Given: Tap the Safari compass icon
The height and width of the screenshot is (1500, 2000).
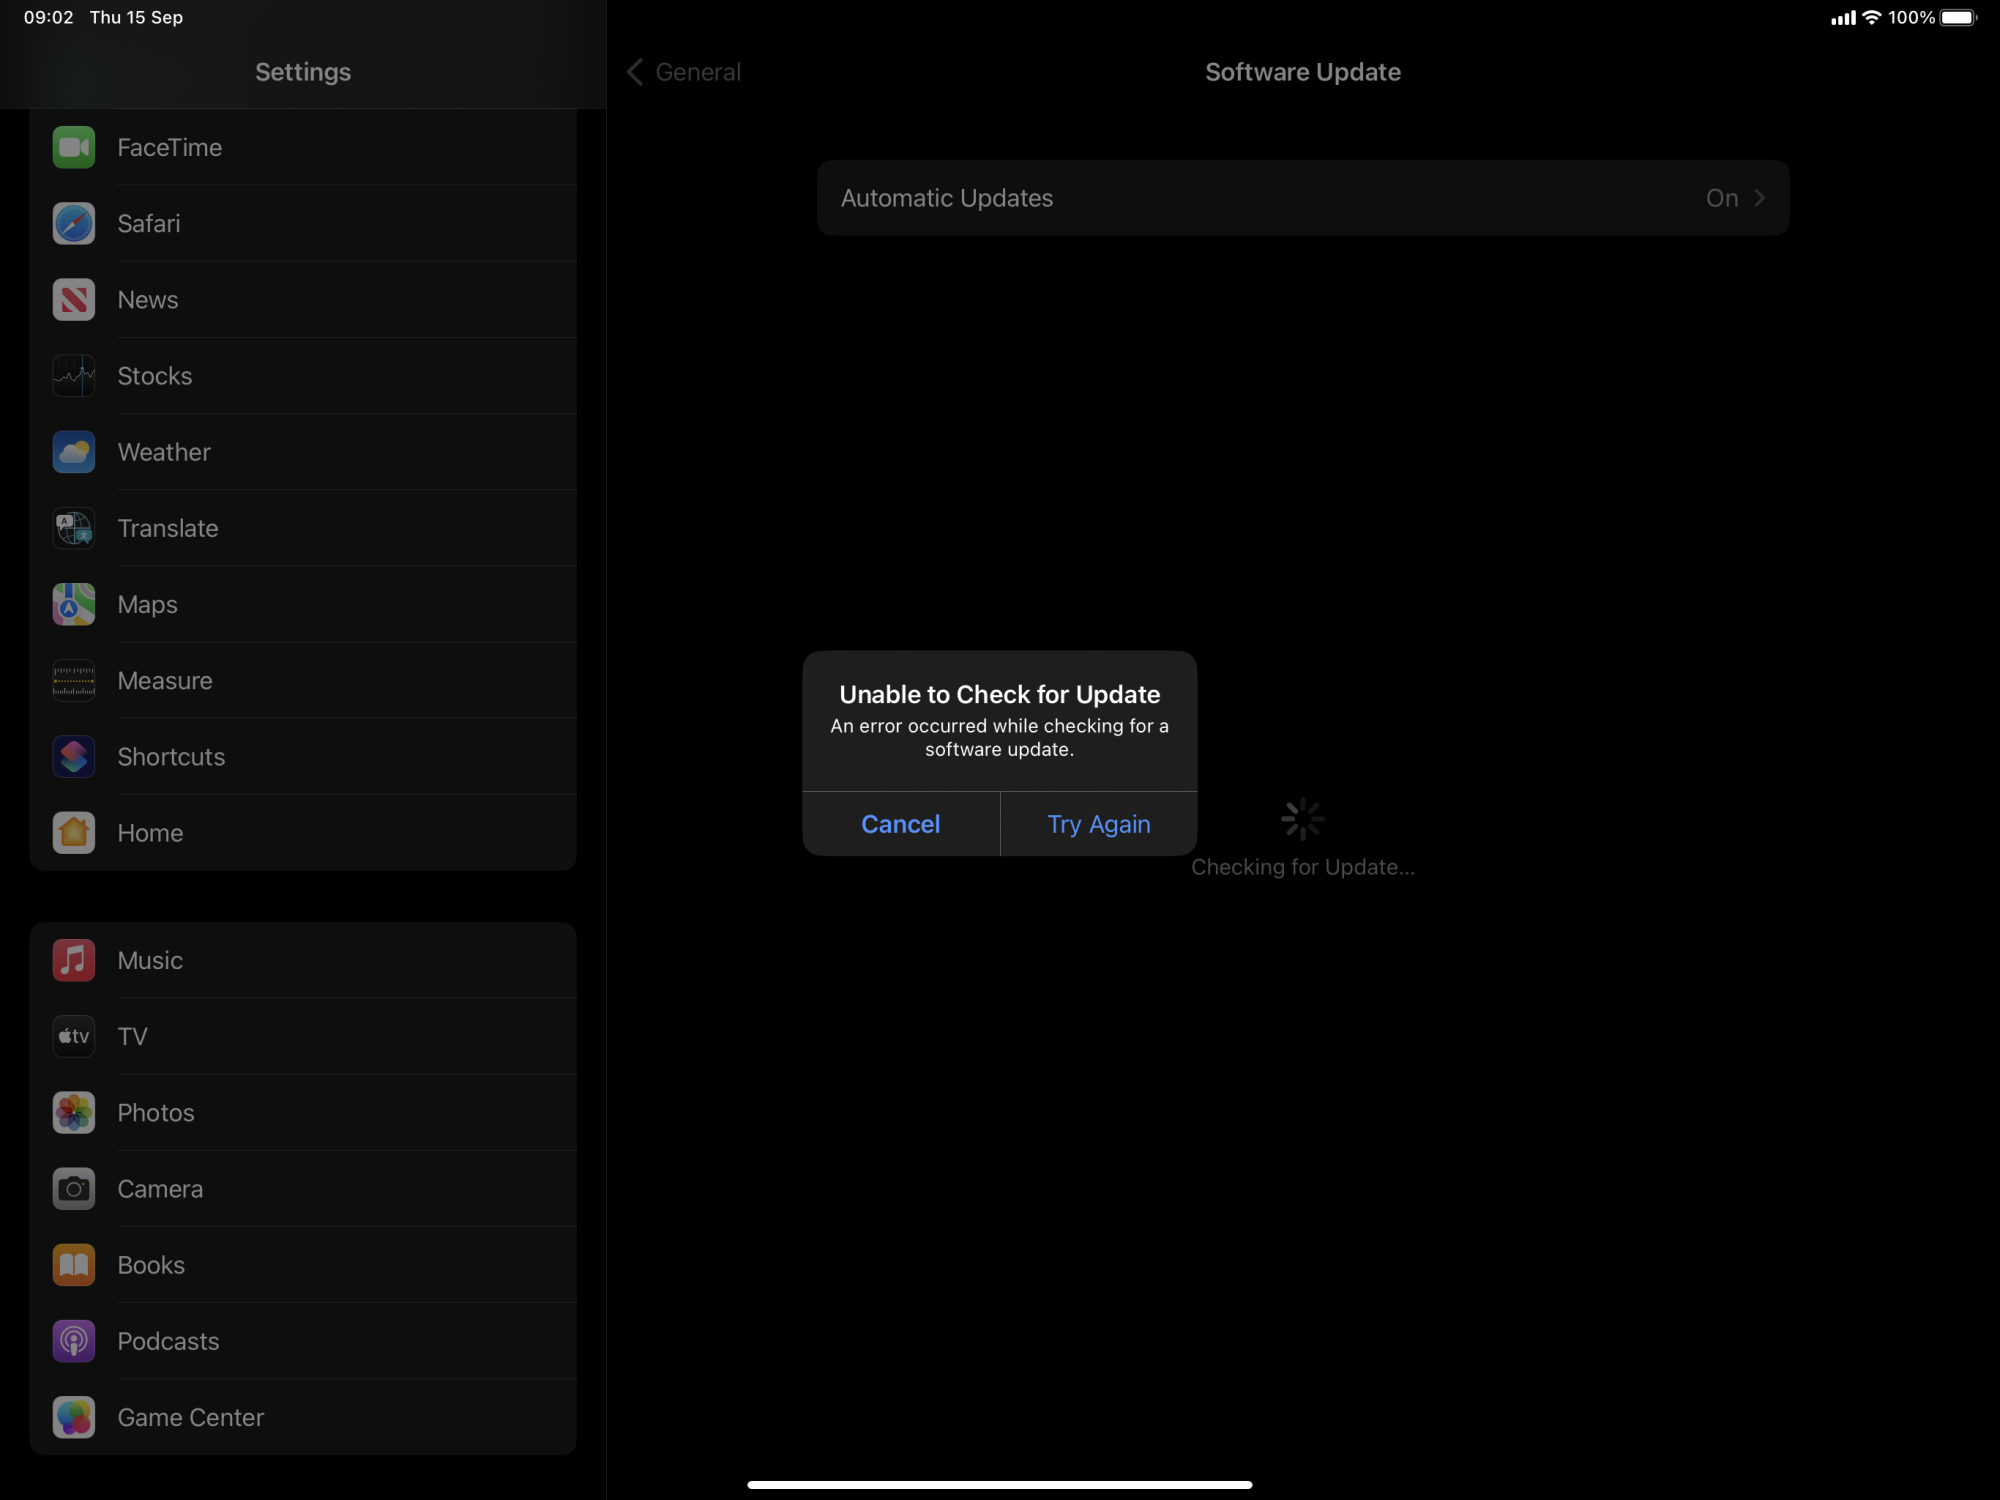Looking at the screenshot, I should click(73, 223).
